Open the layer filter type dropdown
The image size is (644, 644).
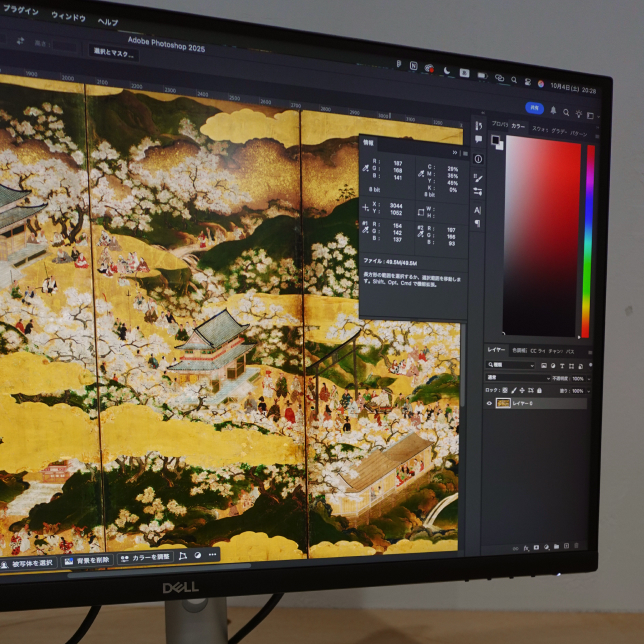(508, 365)
